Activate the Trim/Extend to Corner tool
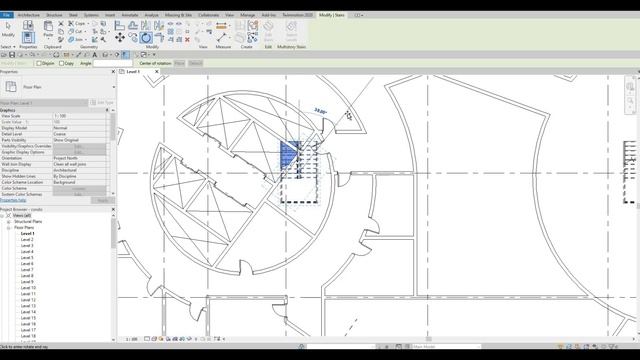 (159, 38)
